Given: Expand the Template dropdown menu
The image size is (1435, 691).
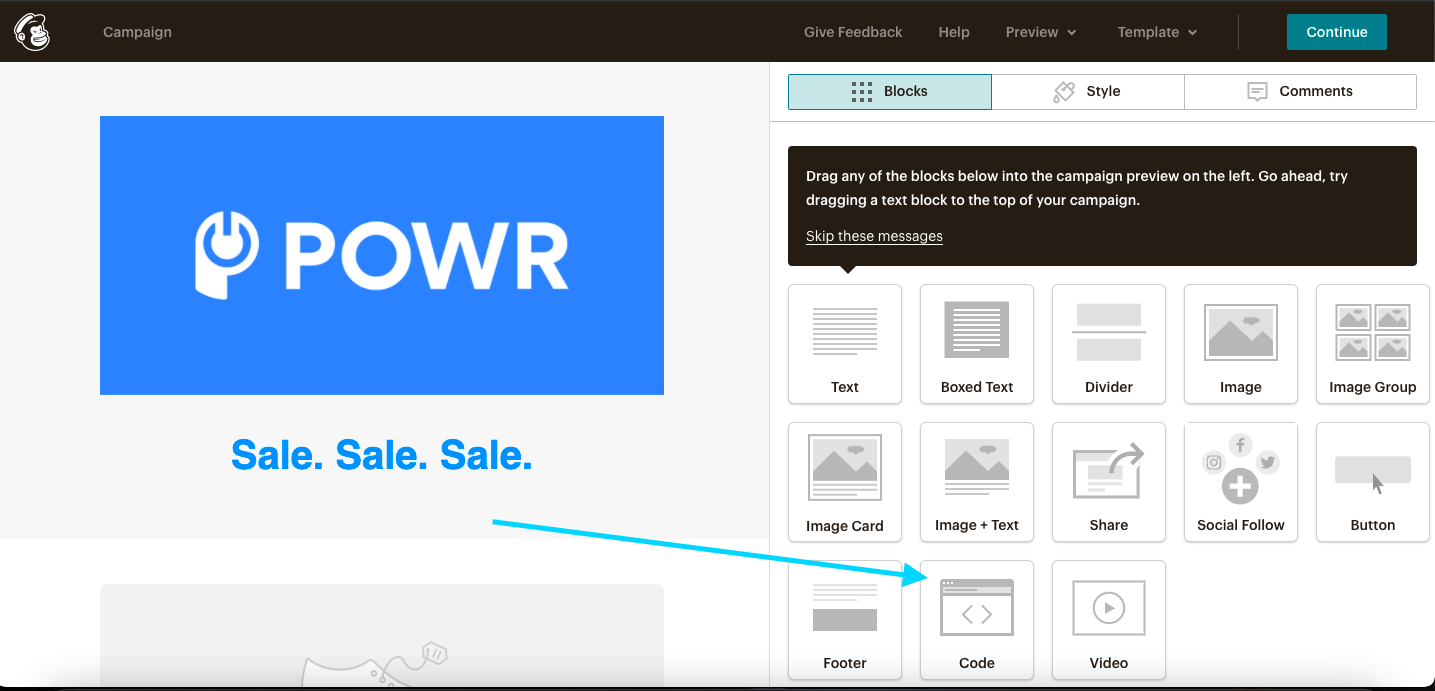Looking at the screenshot, I should (1157, 32).
